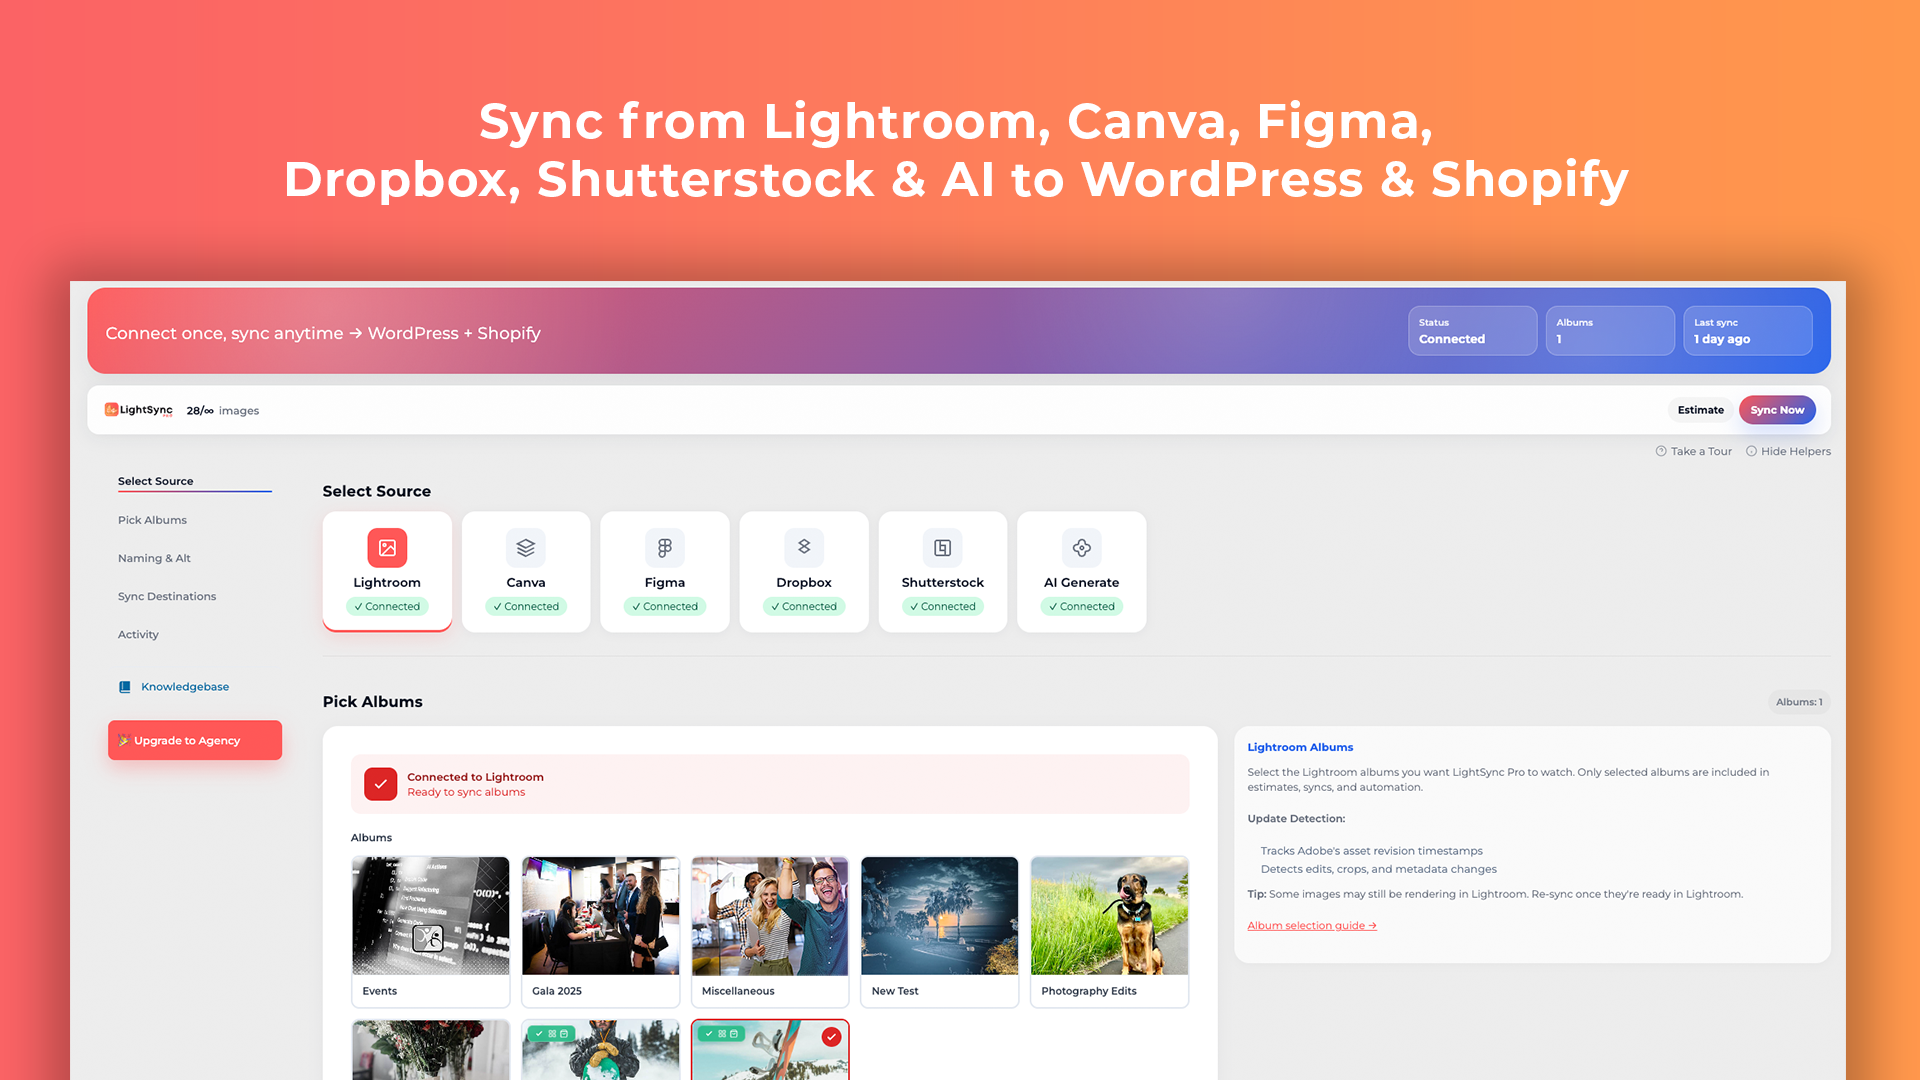Click the 'Update Detection:' label

point(1296,819)
